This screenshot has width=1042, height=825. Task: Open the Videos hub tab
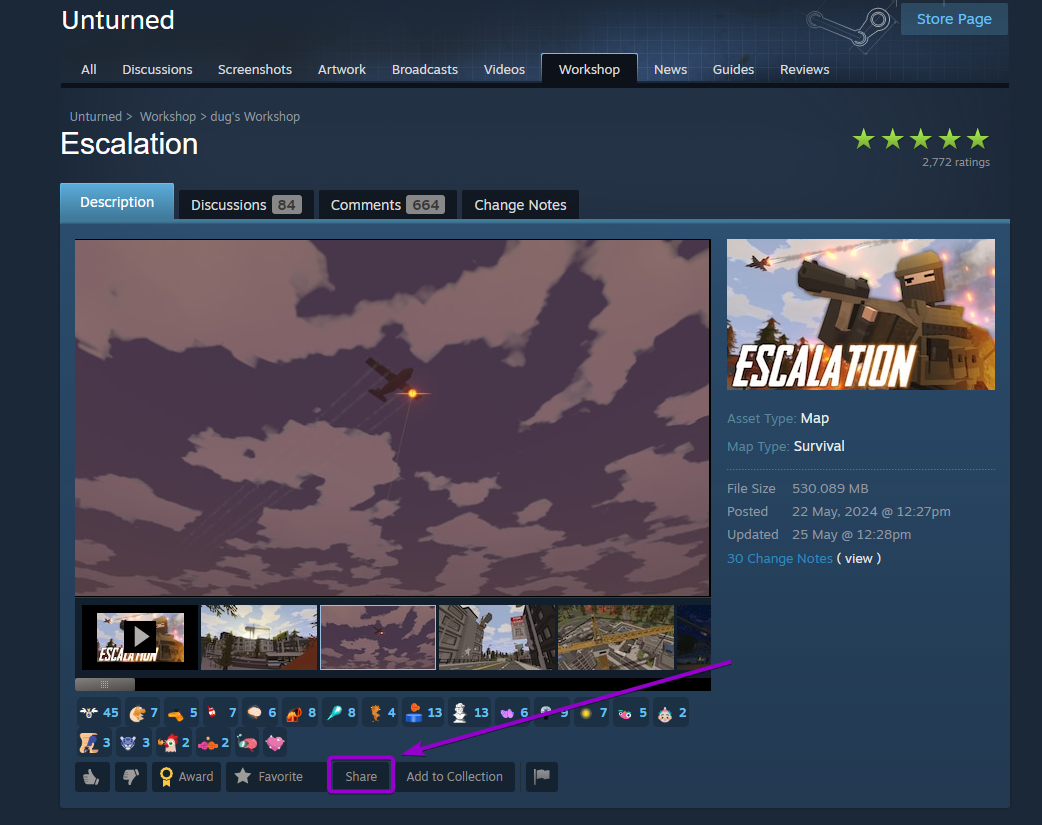click(504, 69)
